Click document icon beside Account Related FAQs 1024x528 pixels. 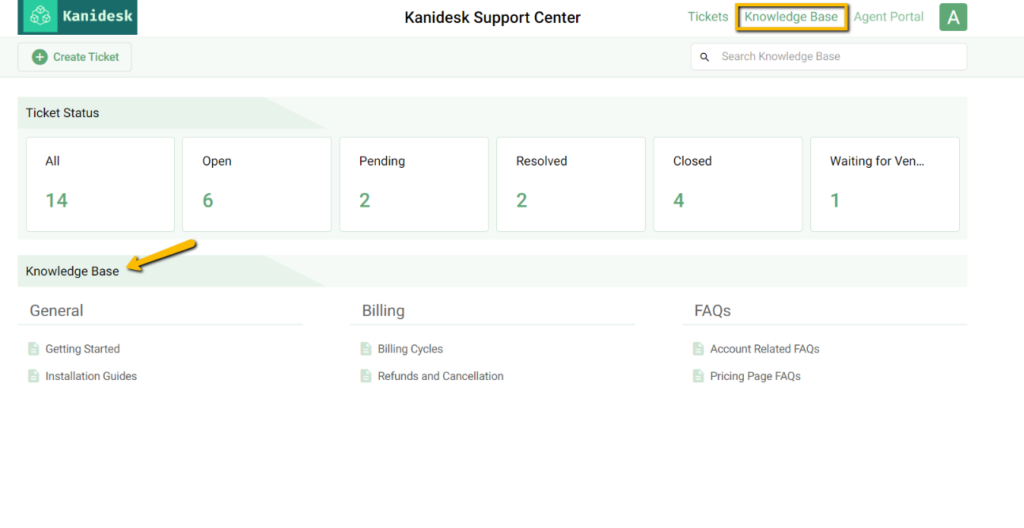tap(699, 349)
